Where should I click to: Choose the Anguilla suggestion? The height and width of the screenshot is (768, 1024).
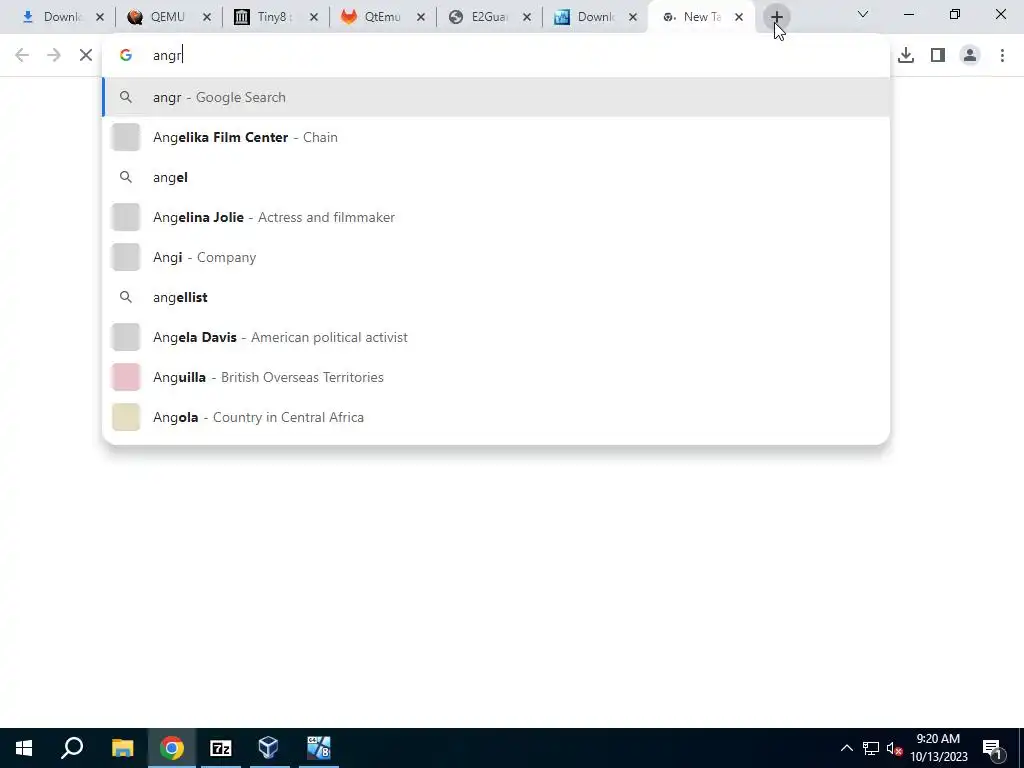click(x=496, y=377)
